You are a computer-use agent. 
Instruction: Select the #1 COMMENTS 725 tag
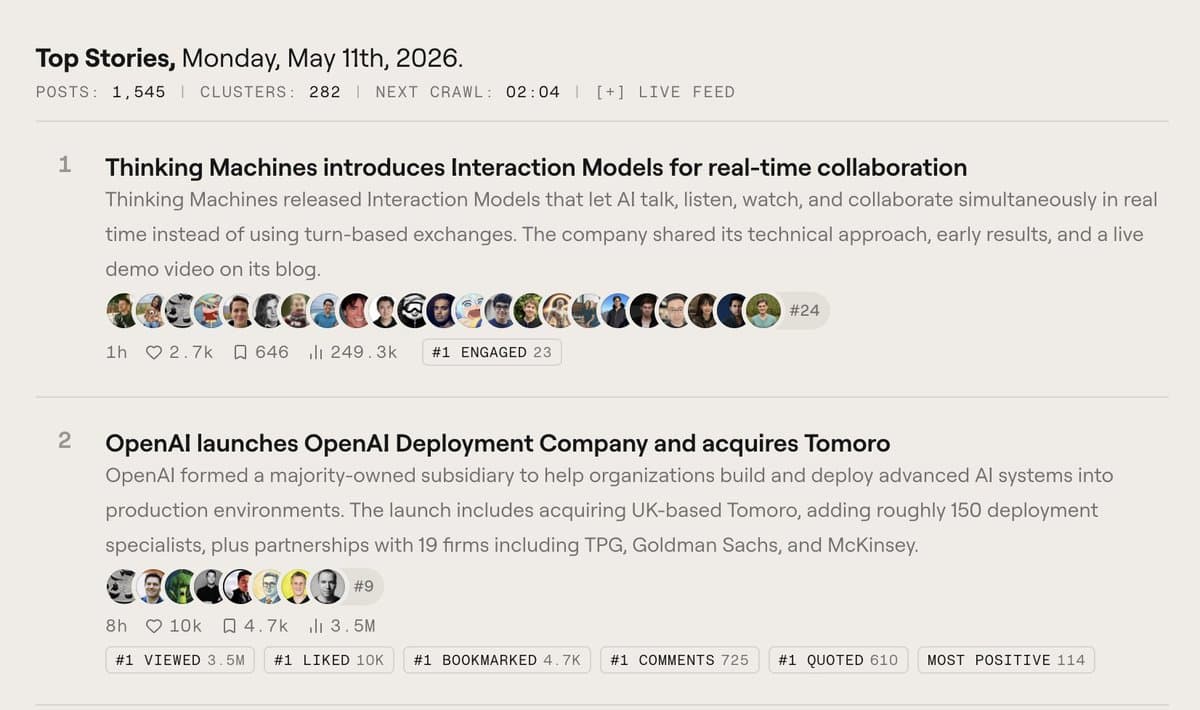679,660
